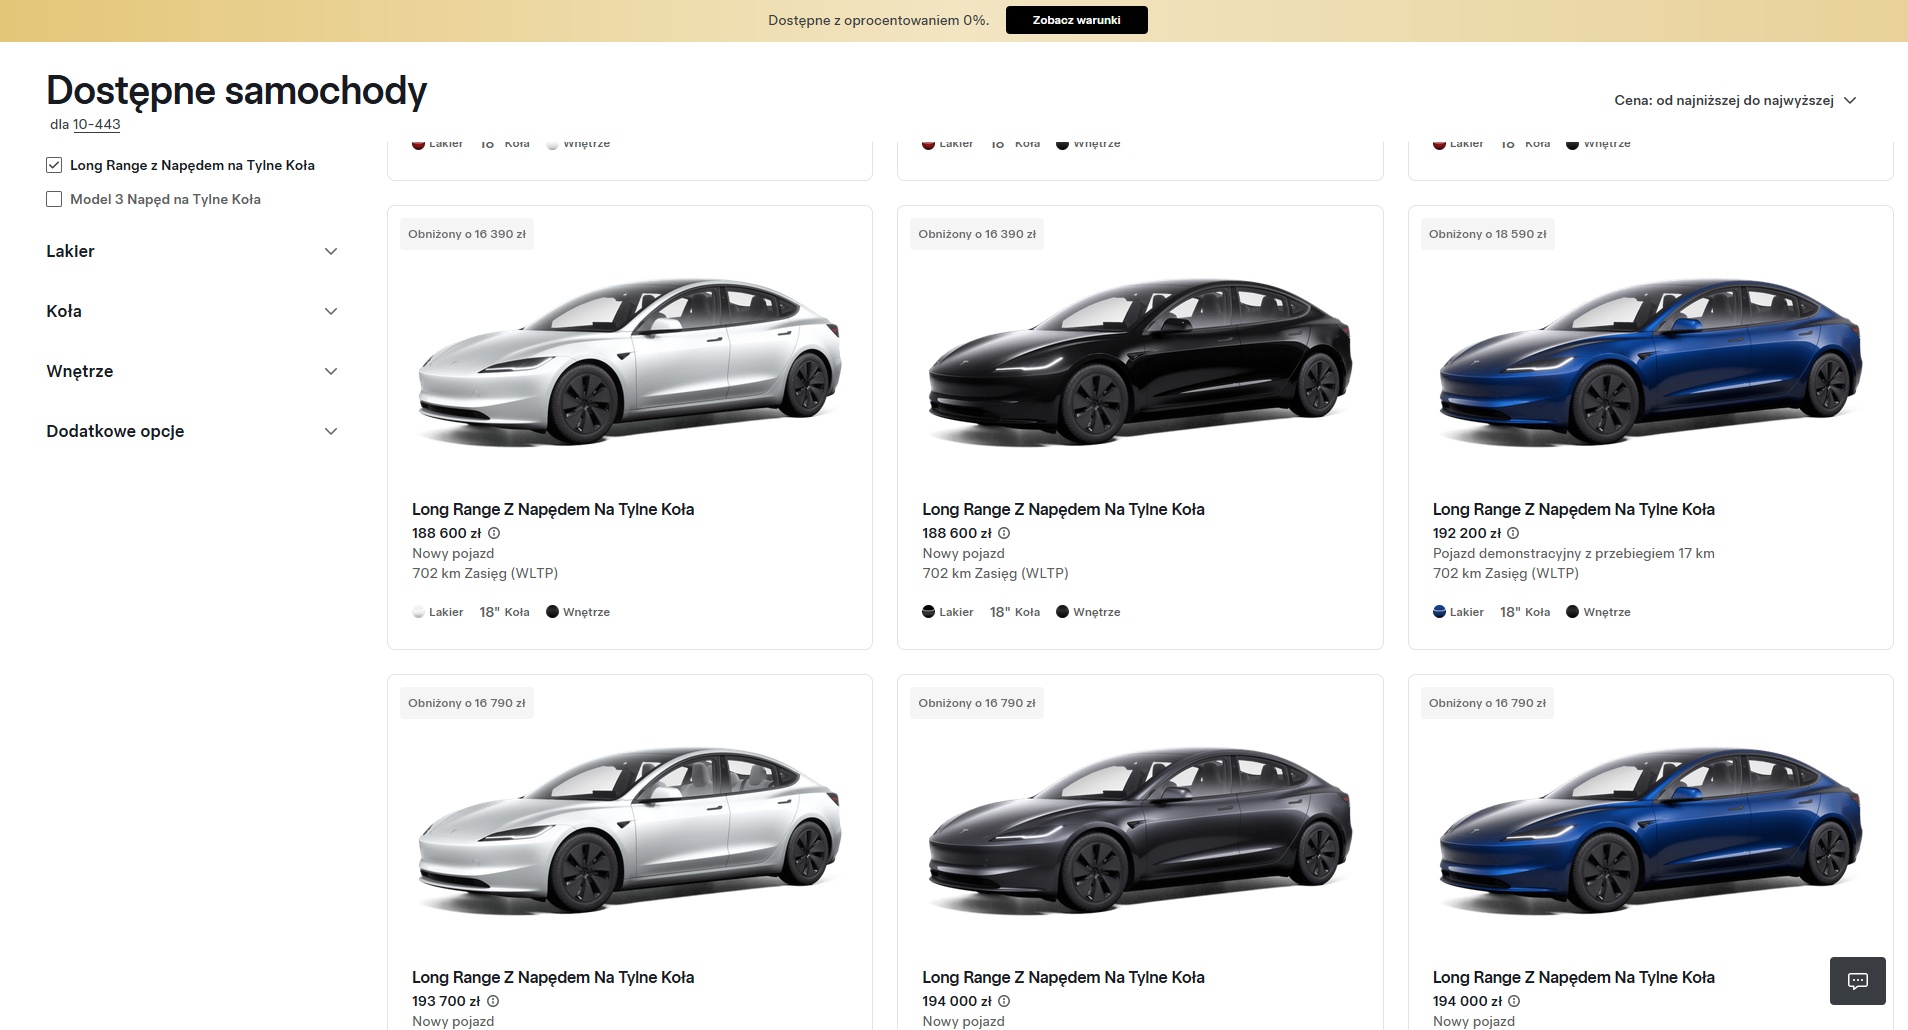Image resolution: width=1908 pixels, height=1030 pixels.
Task: Open grey car listing image, 194 000 zł
Action: [x=1140, y=833]
